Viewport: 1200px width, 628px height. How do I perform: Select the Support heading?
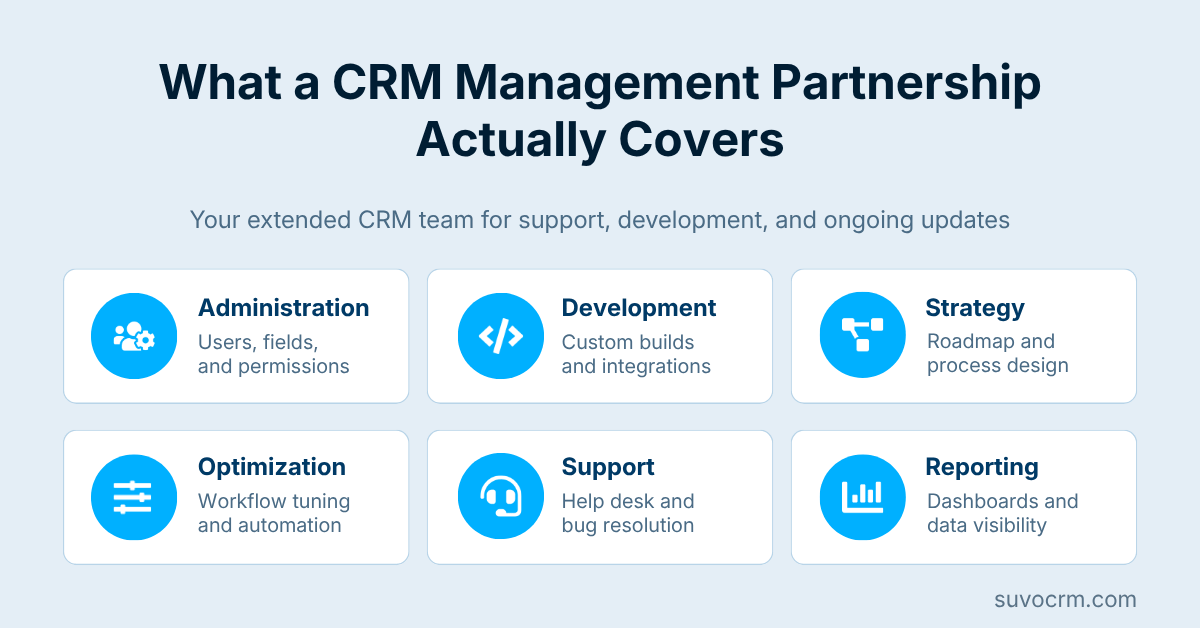tap(608, 467)
